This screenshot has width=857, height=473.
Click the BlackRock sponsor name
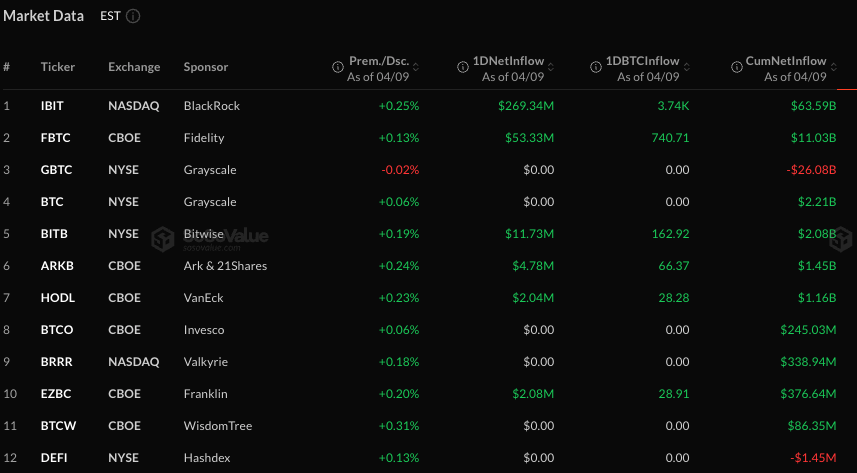point(212,106)
